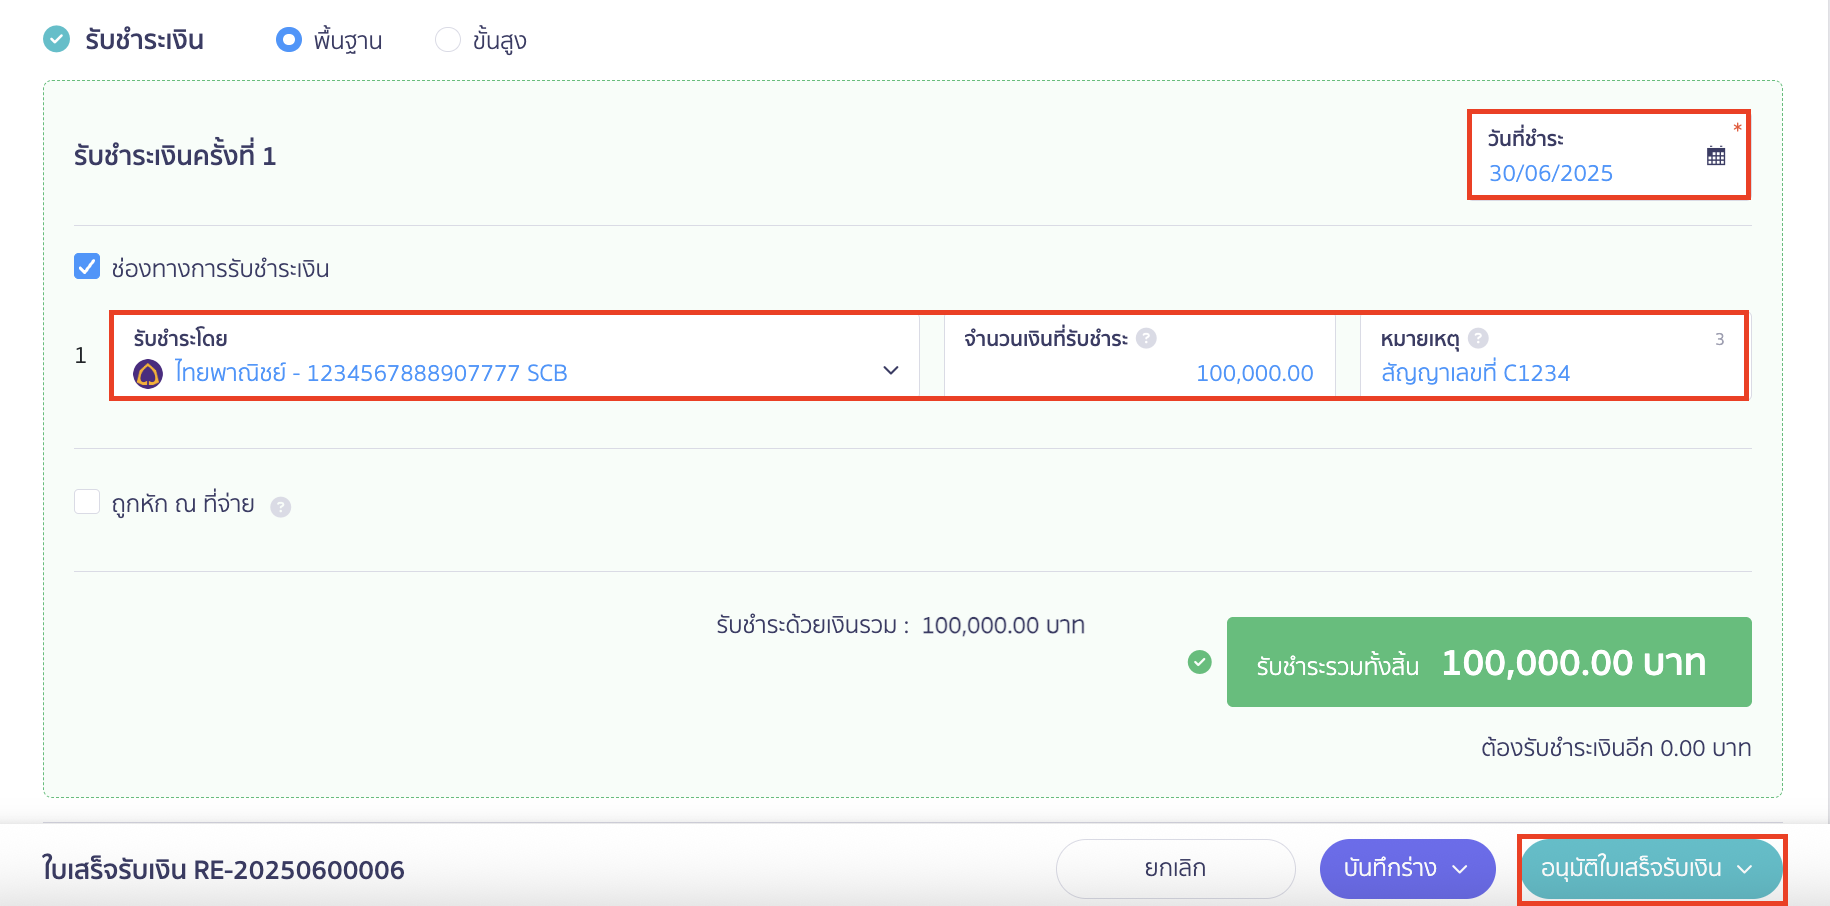1830x906 pixels.
Task: Click help icon beside จำนวนเงินที่รับชำระ
Action: [x=1146, y=338]
